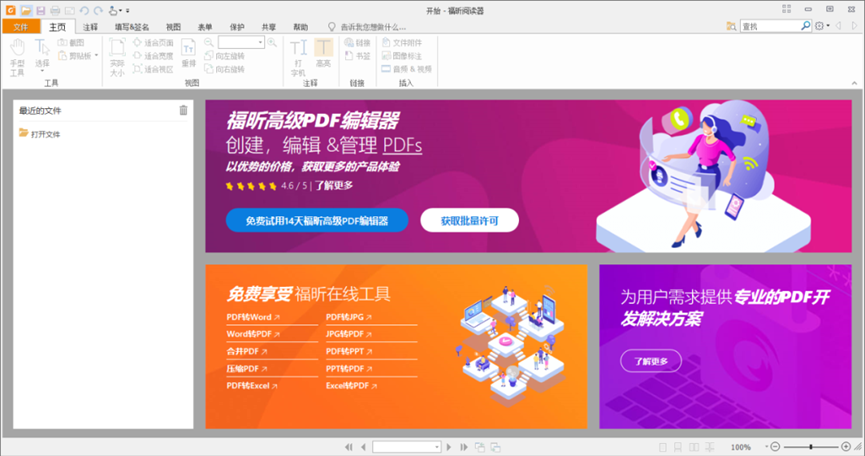This screenshot has height=456, width=865.
Task: Choose the 截图 snapshot tool
Action: (71, 42)
